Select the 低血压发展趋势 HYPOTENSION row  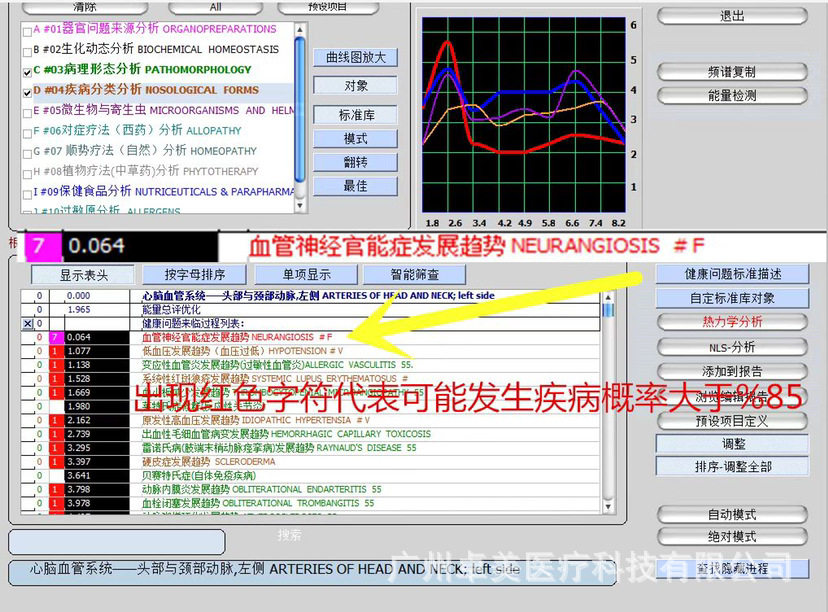coord(310,351)
